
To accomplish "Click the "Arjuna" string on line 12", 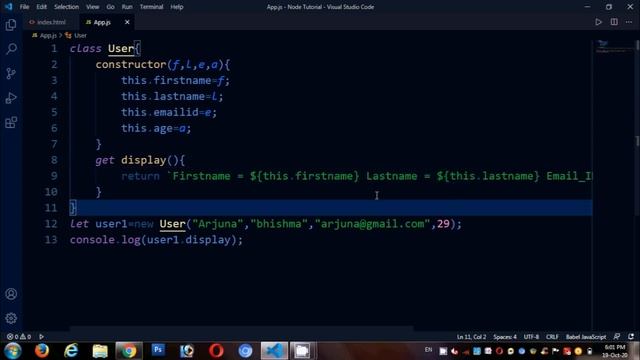I will point(218,224).
